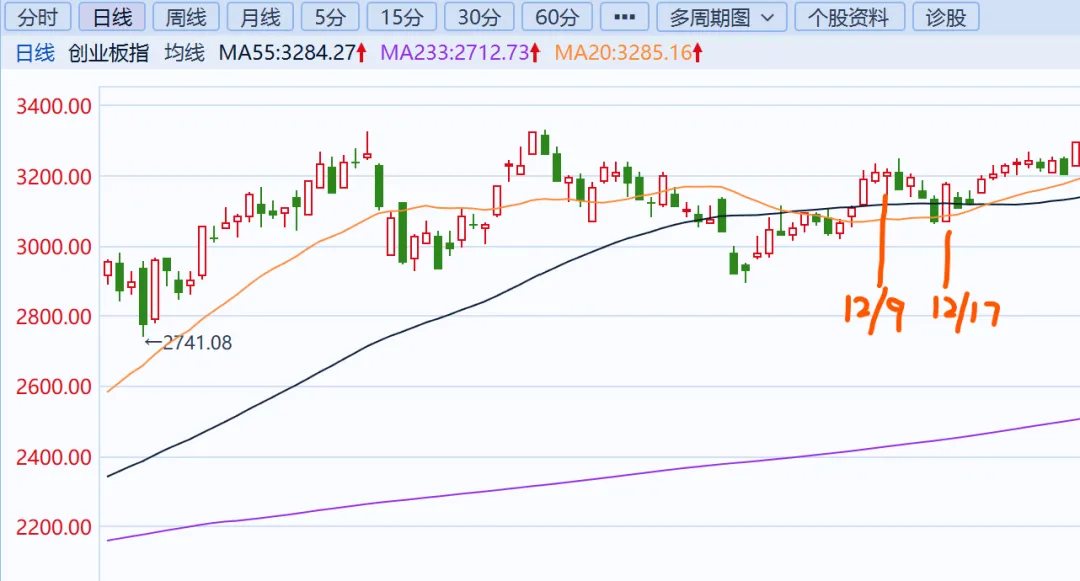Click the 创业板指 index name
The width and height of the screenshot is (1080, 581).
point(109,52)
